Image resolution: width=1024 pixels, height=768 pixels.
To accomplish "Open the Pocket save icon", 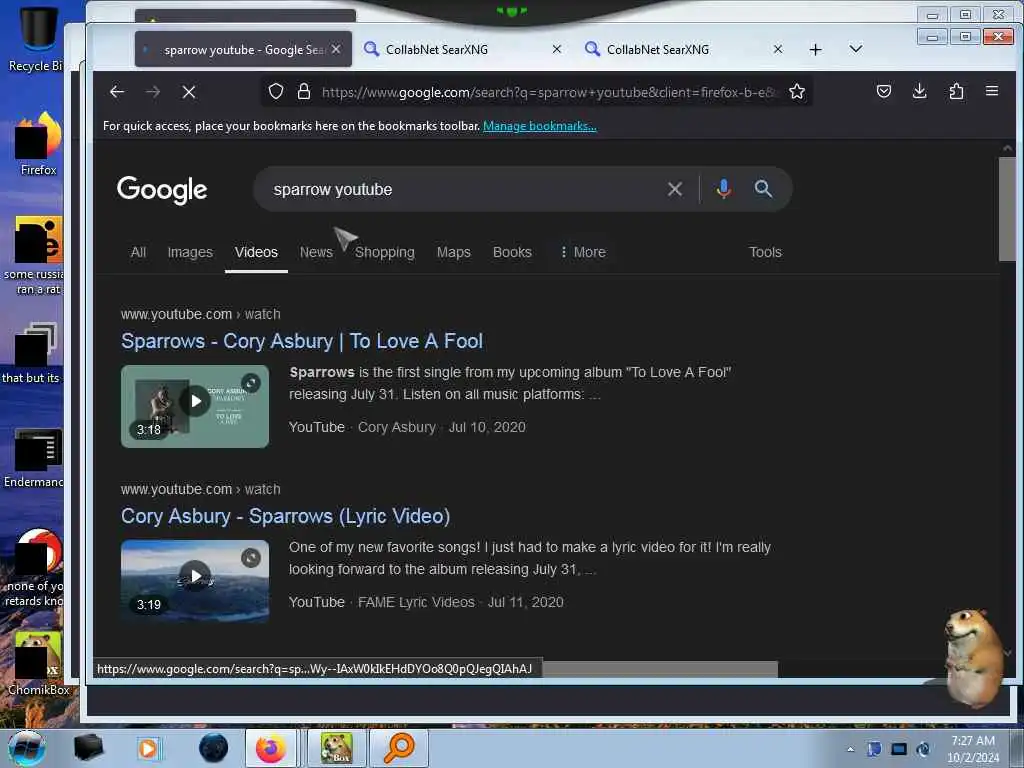I will pyautogui.click(x=884, y=91).
